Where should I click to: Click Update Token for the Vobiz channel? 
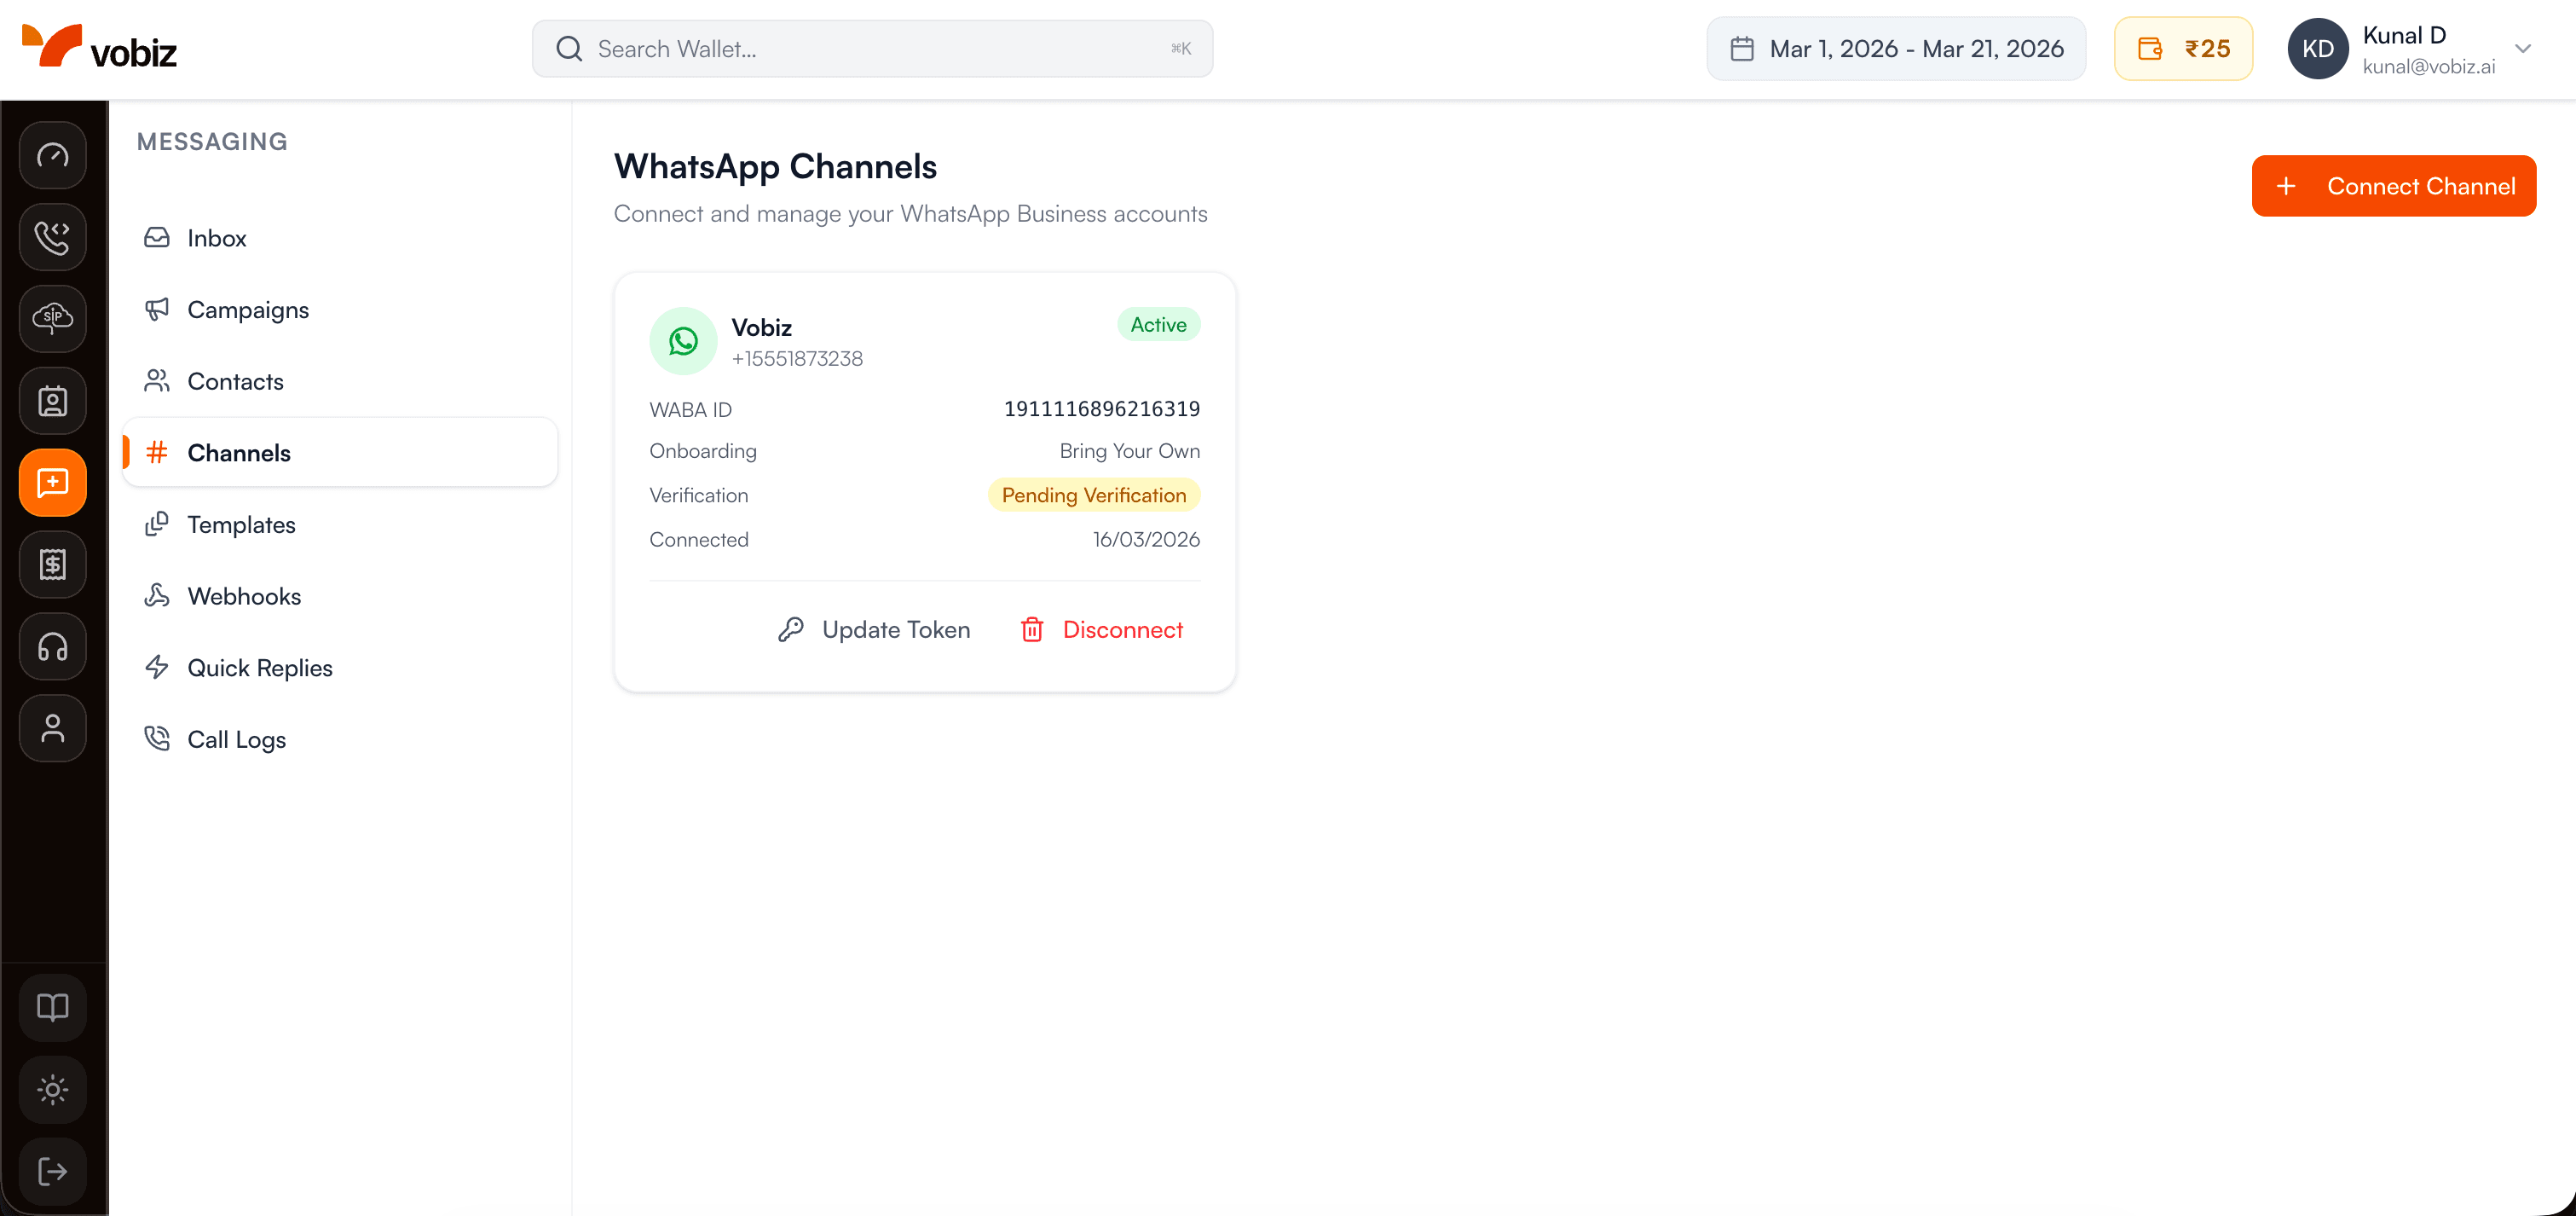[874, 629]
